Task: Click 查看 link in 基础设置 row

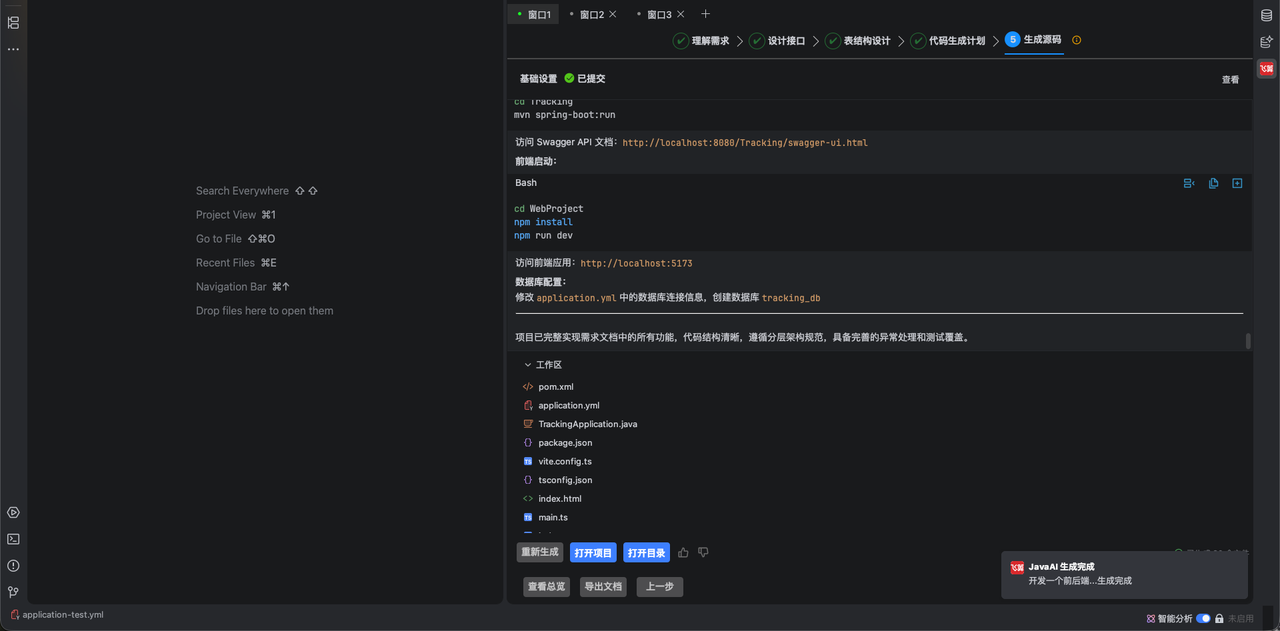Action: click(x=1230, y=80)
